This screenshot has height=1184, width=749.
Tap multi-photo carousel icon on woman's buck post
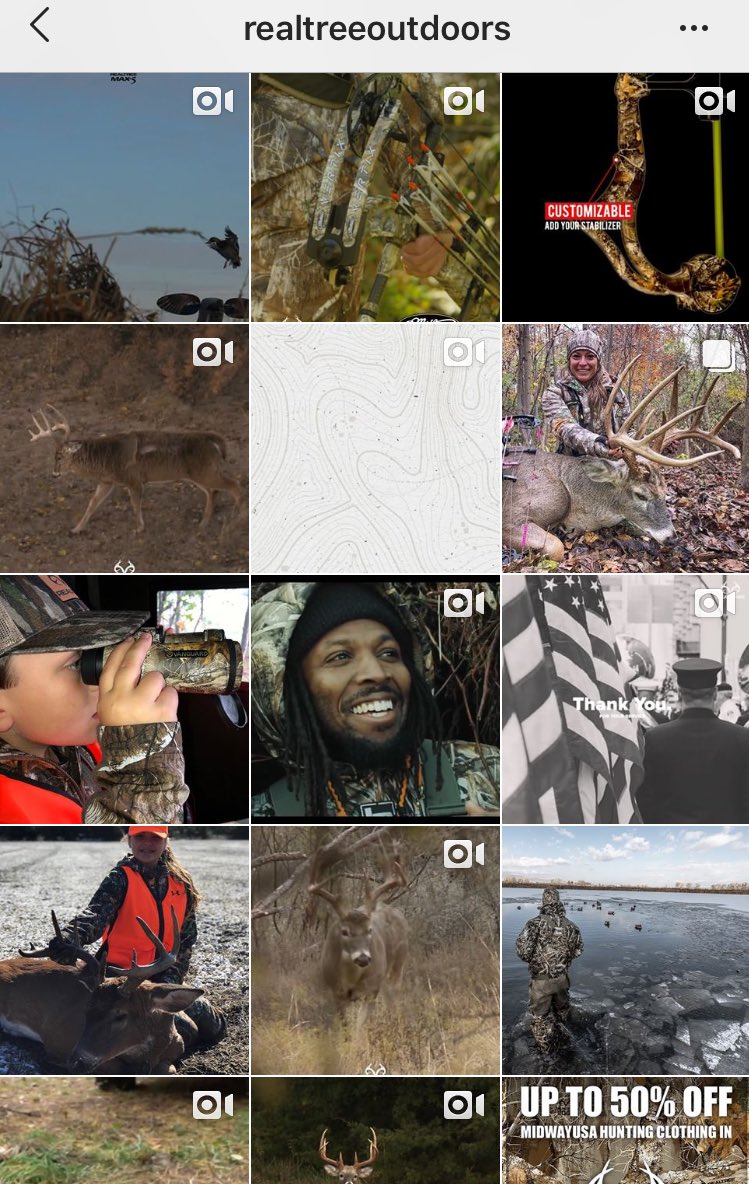717,355
